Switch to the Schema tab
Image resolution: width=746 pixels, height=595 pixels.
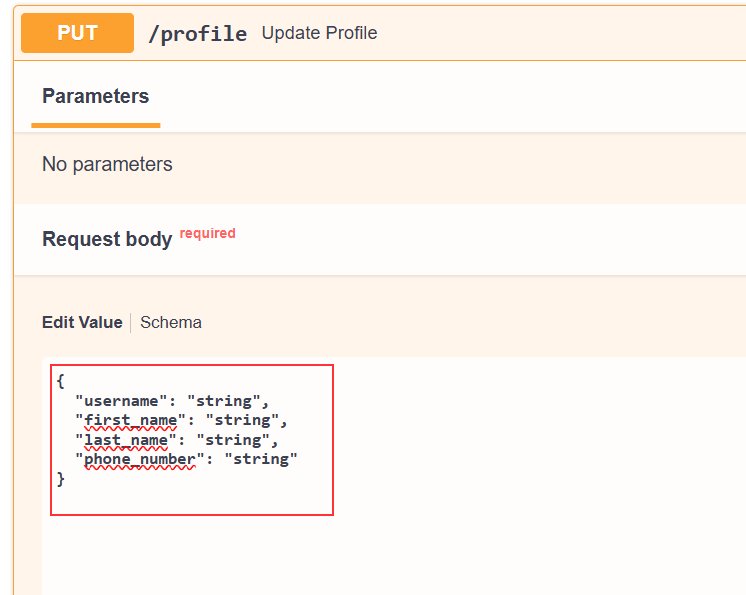[171, 322]
